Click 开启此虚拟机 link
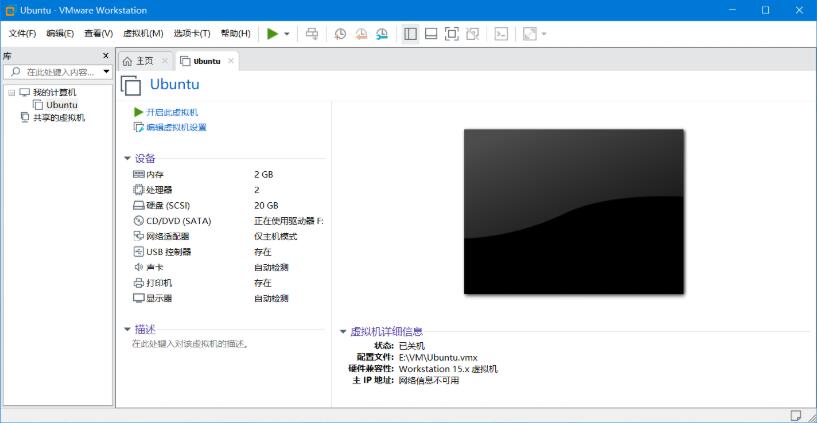This screenshot has width=817, height=423. coord(166,112)
